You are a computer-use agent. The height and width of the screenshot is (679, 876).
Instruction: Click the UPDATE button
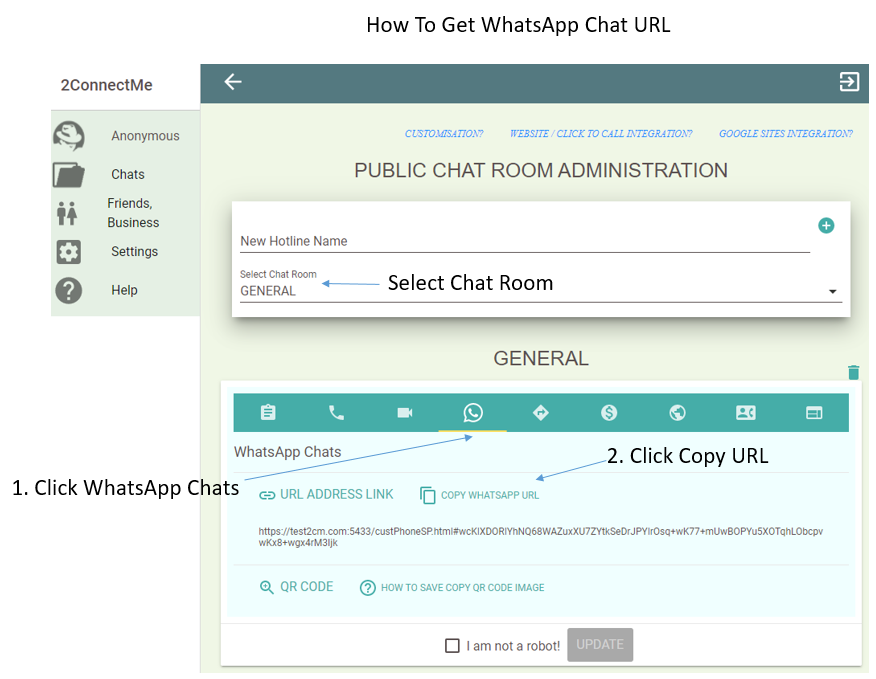click(600, 645)
